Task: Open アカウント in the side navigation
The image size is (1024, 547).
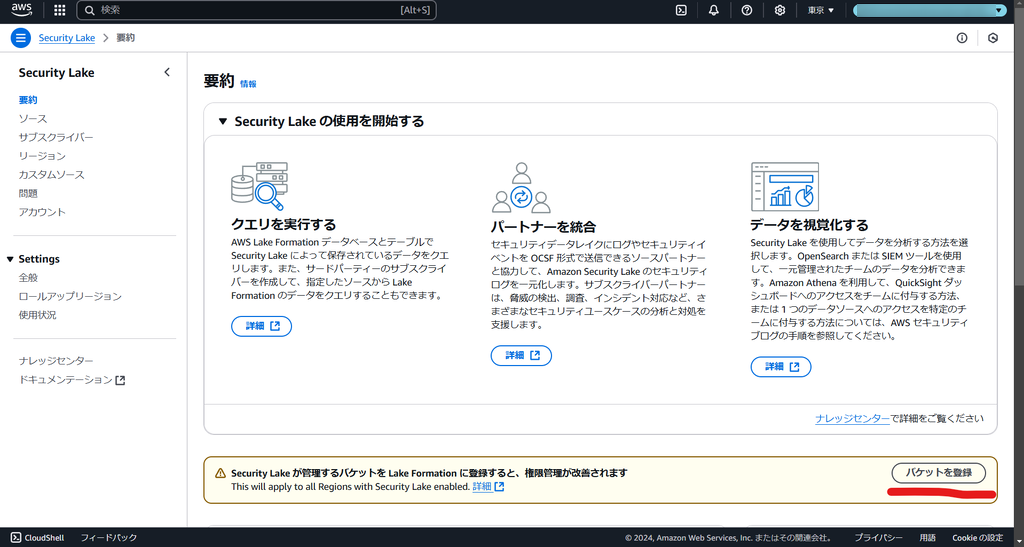Action: pyautogui.click(x=42, y=212)
